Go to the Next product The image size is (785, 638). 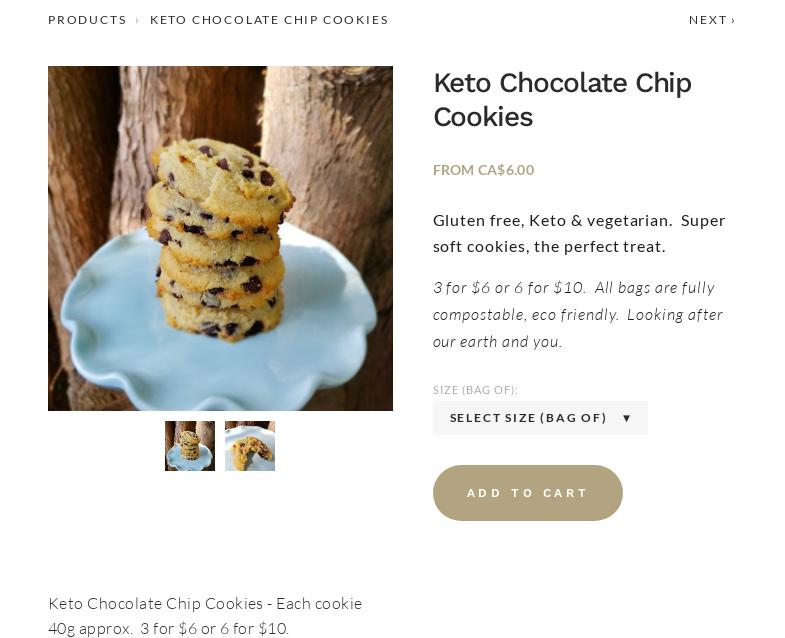[x=708, y=20]
